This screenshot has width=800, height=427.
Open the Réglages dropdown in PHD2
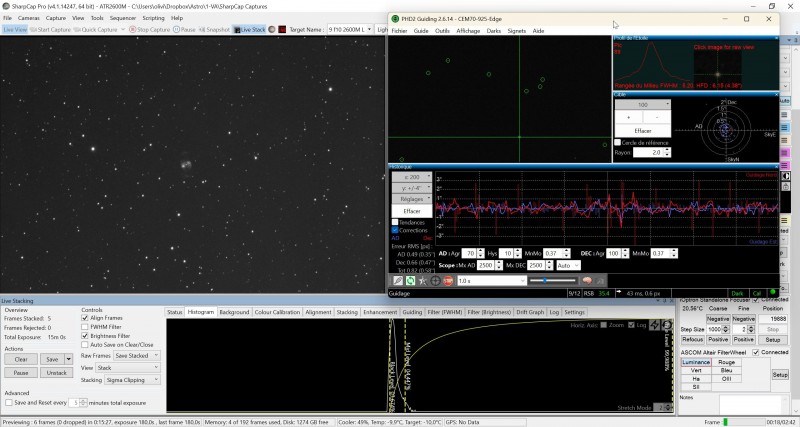click(412, 199)
